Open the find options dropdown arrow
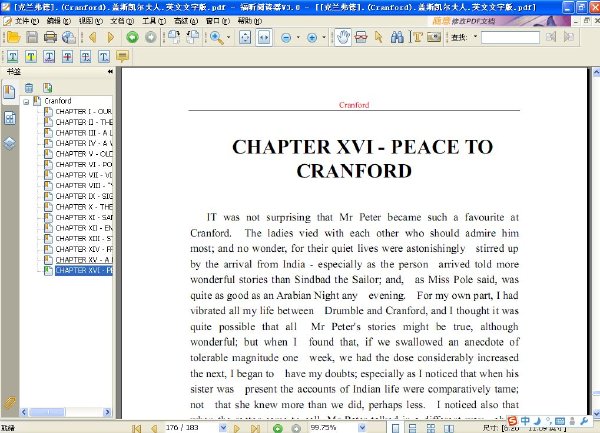This screenshot has width=600, height=433. [x=476, y=37]
